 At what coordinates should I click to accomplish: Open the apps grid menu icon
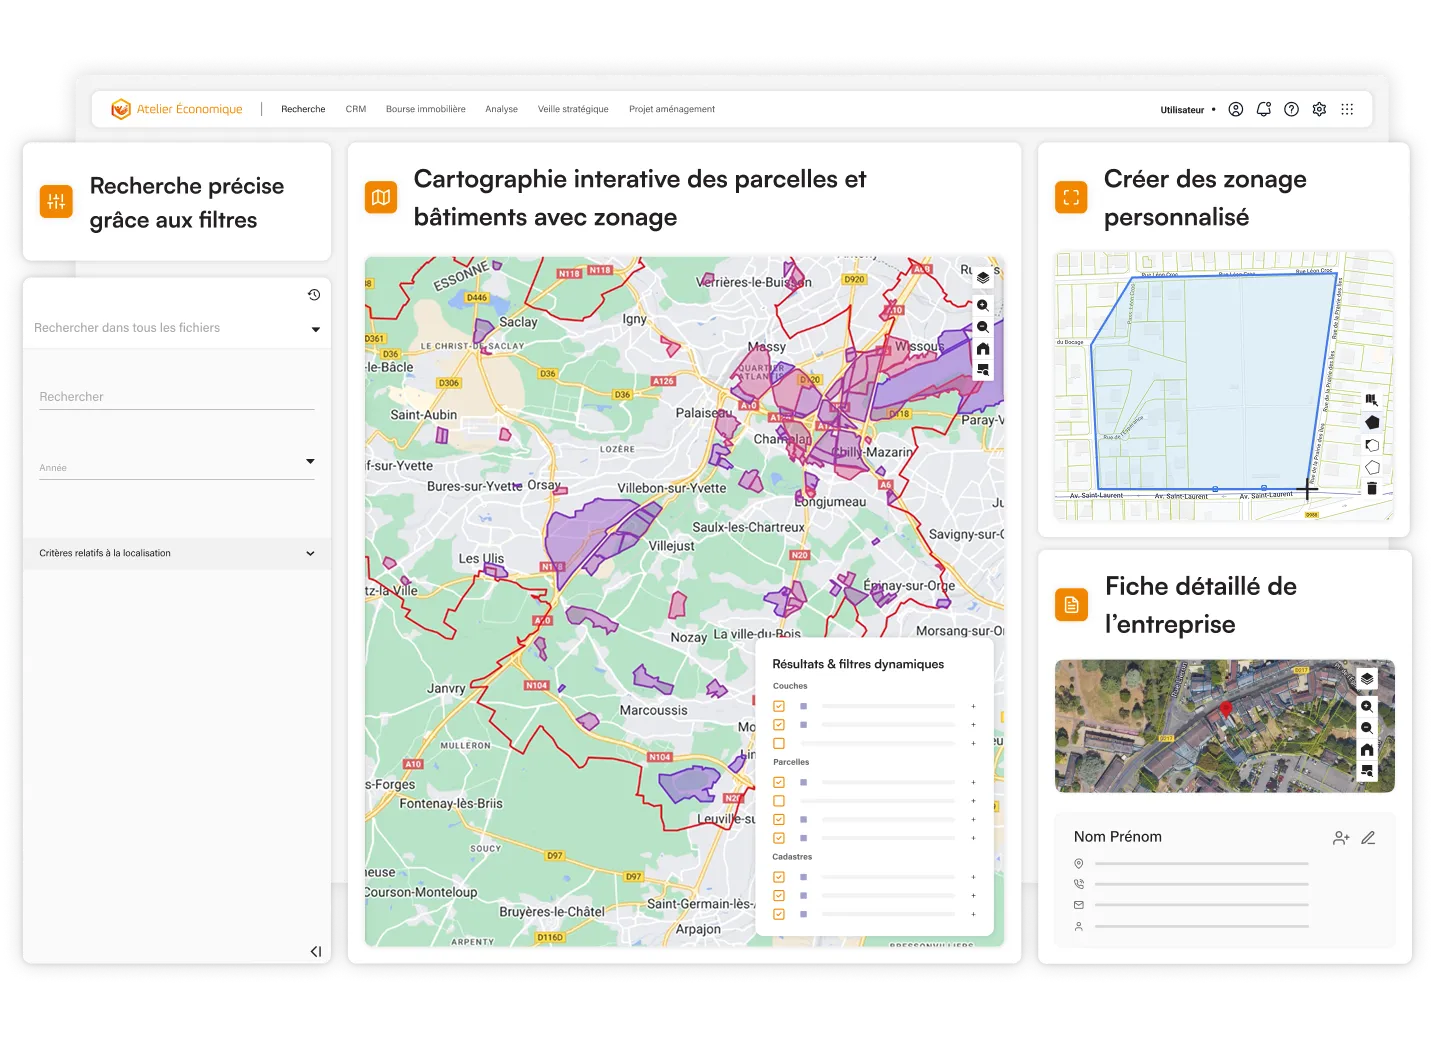click(x=1347, y=110)
